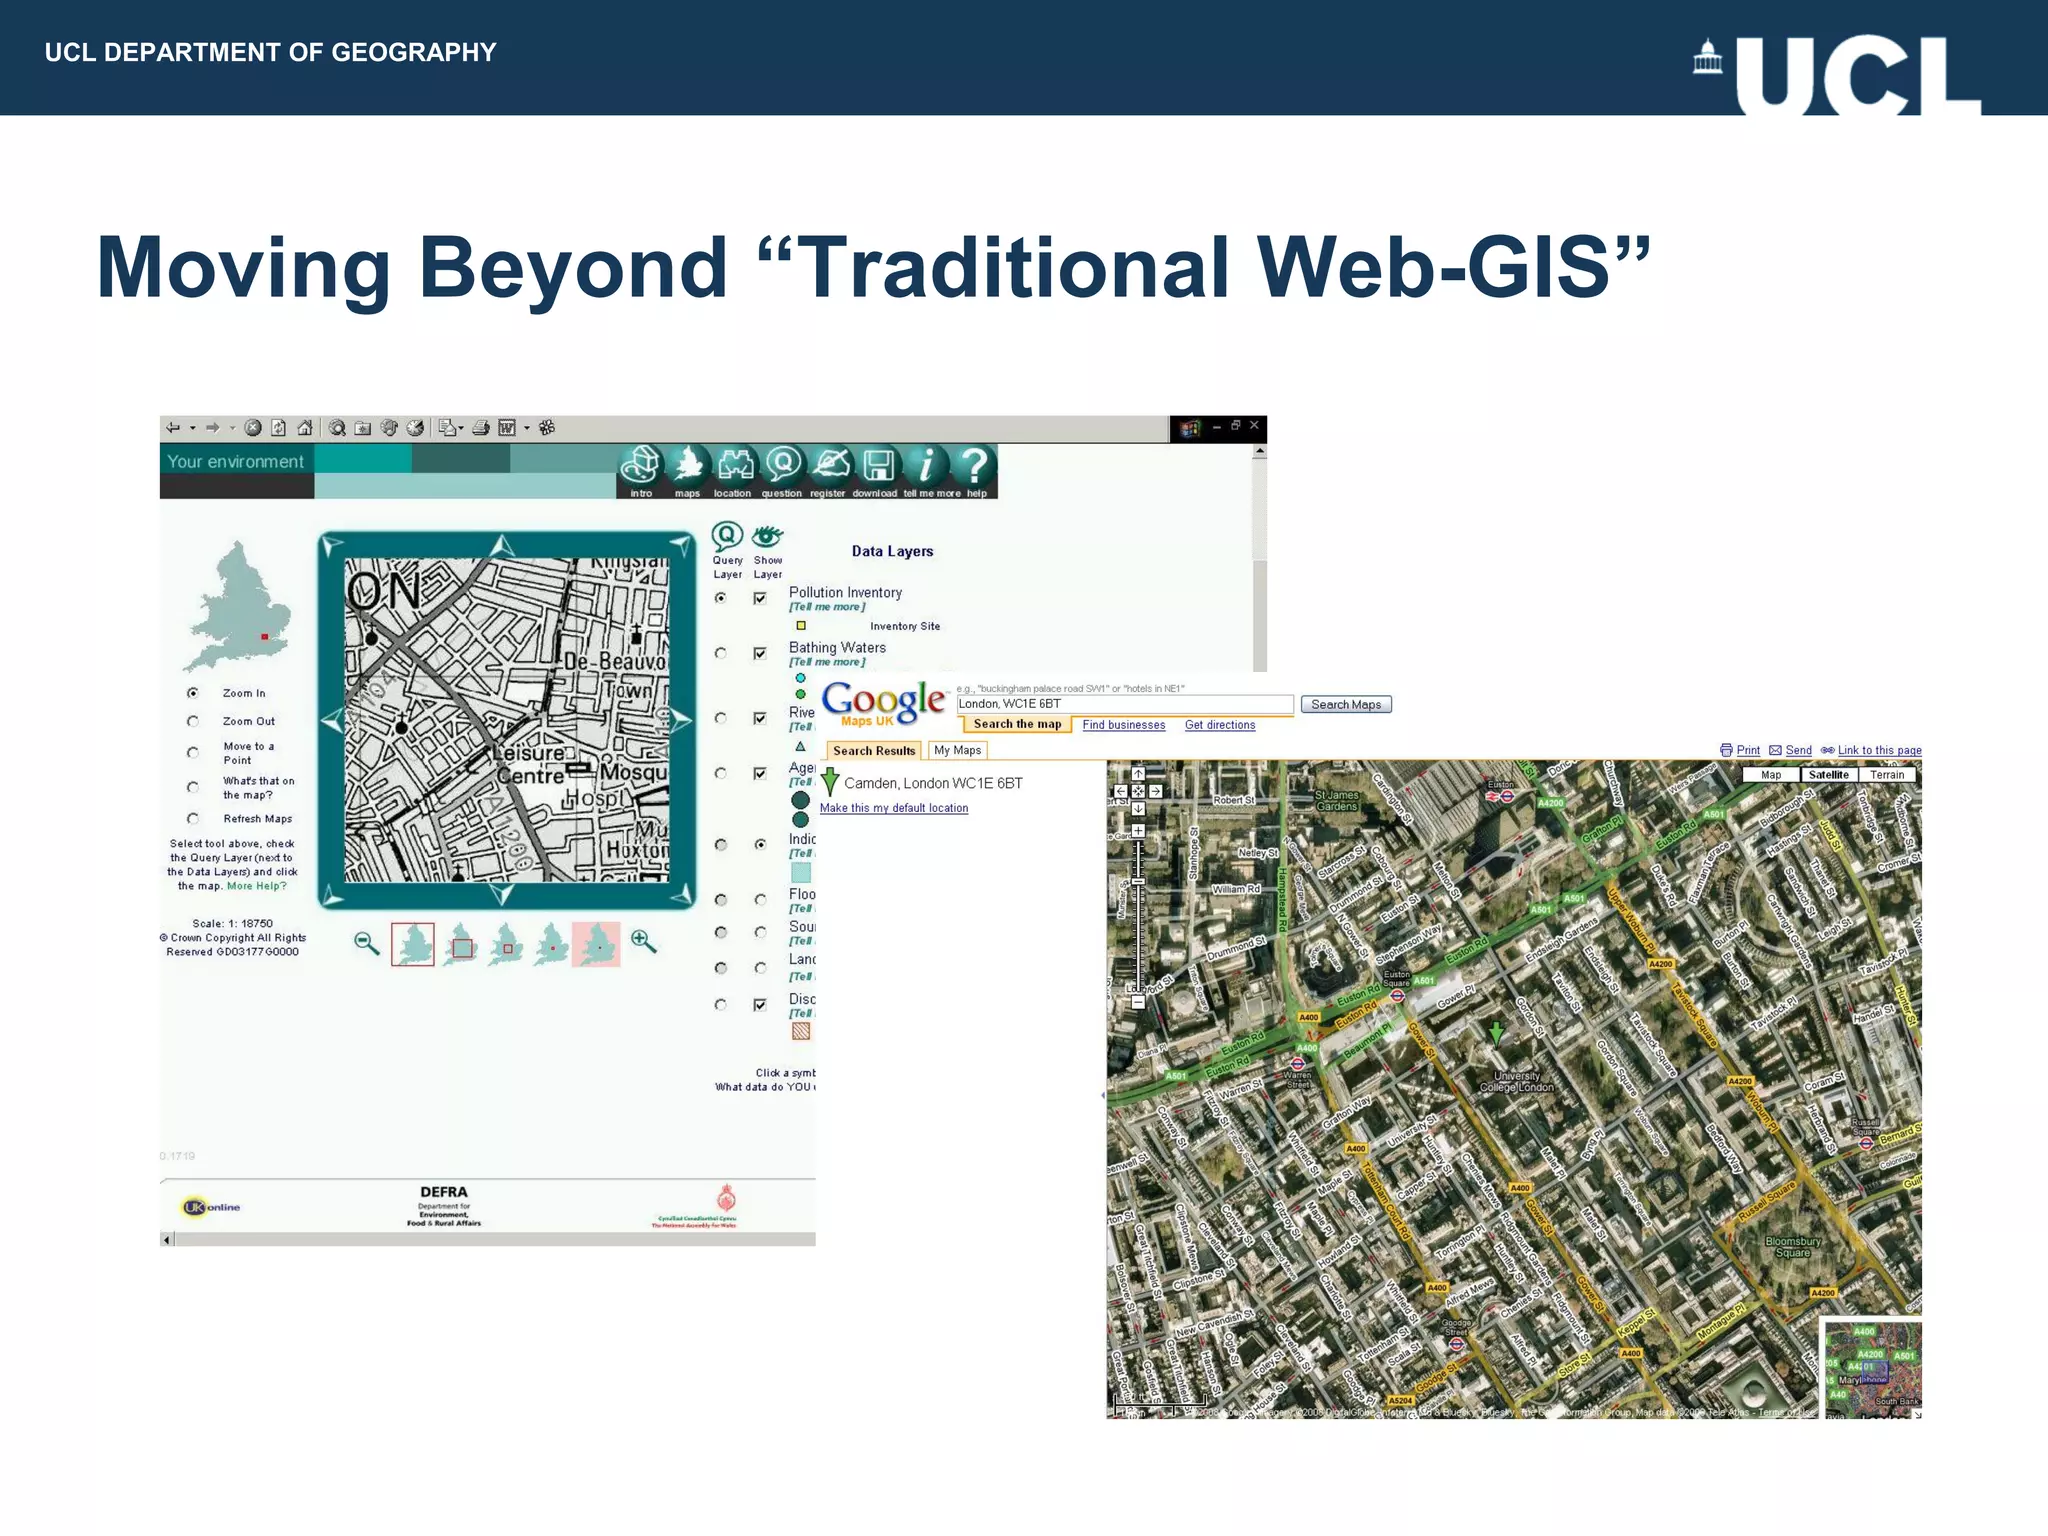Click the browser Print icon
2048x1536 pixels.
(480, 428)
